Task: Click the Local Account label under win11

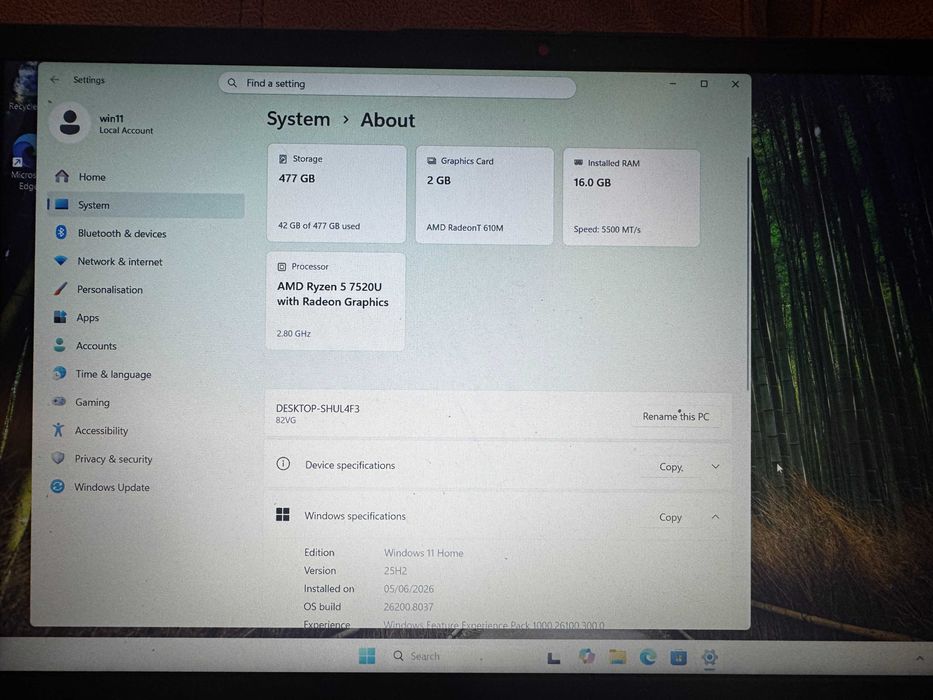Action: 126,130
